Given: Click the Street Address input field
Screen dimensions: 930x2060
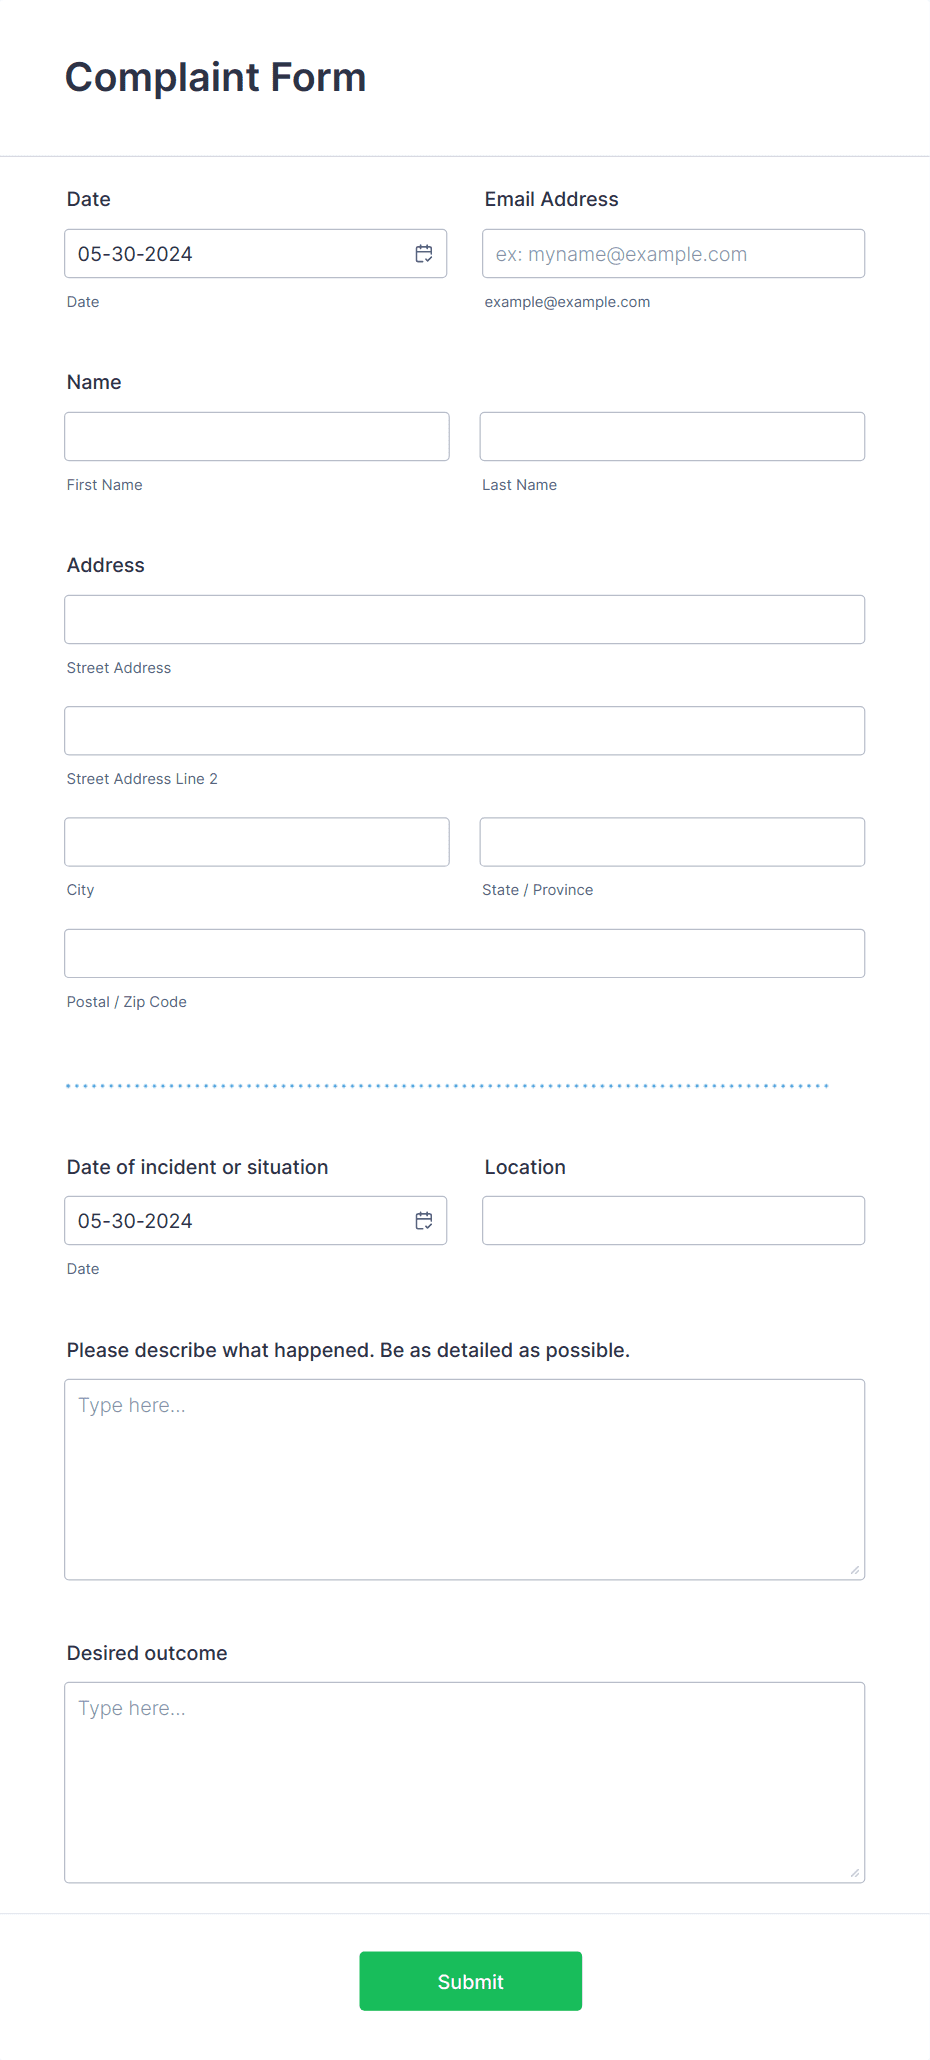Looking at the screenshot, I should coord(464,620).
